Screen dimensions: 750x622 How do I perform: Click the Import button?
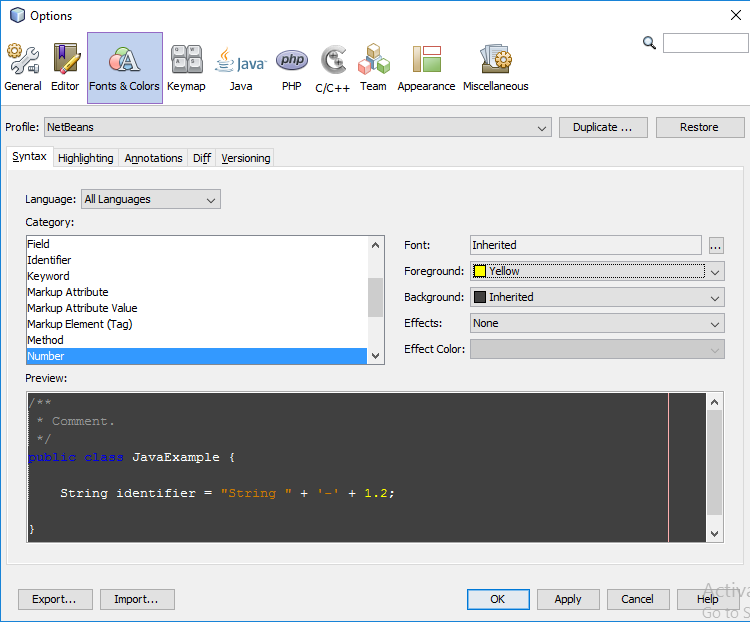click(x=137, y=600)
